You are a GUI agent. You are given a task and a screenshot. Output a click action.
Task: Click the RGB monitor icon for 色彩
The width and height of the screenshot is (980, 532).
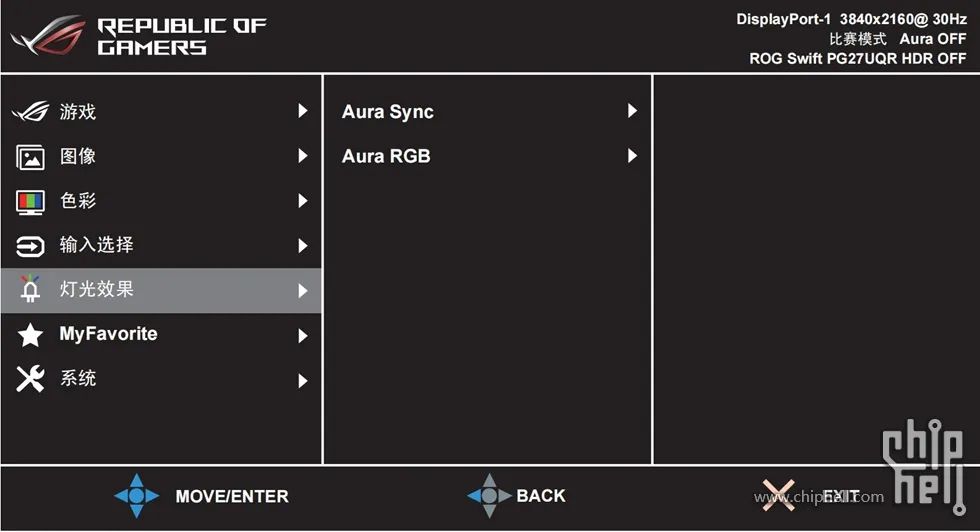30,202
